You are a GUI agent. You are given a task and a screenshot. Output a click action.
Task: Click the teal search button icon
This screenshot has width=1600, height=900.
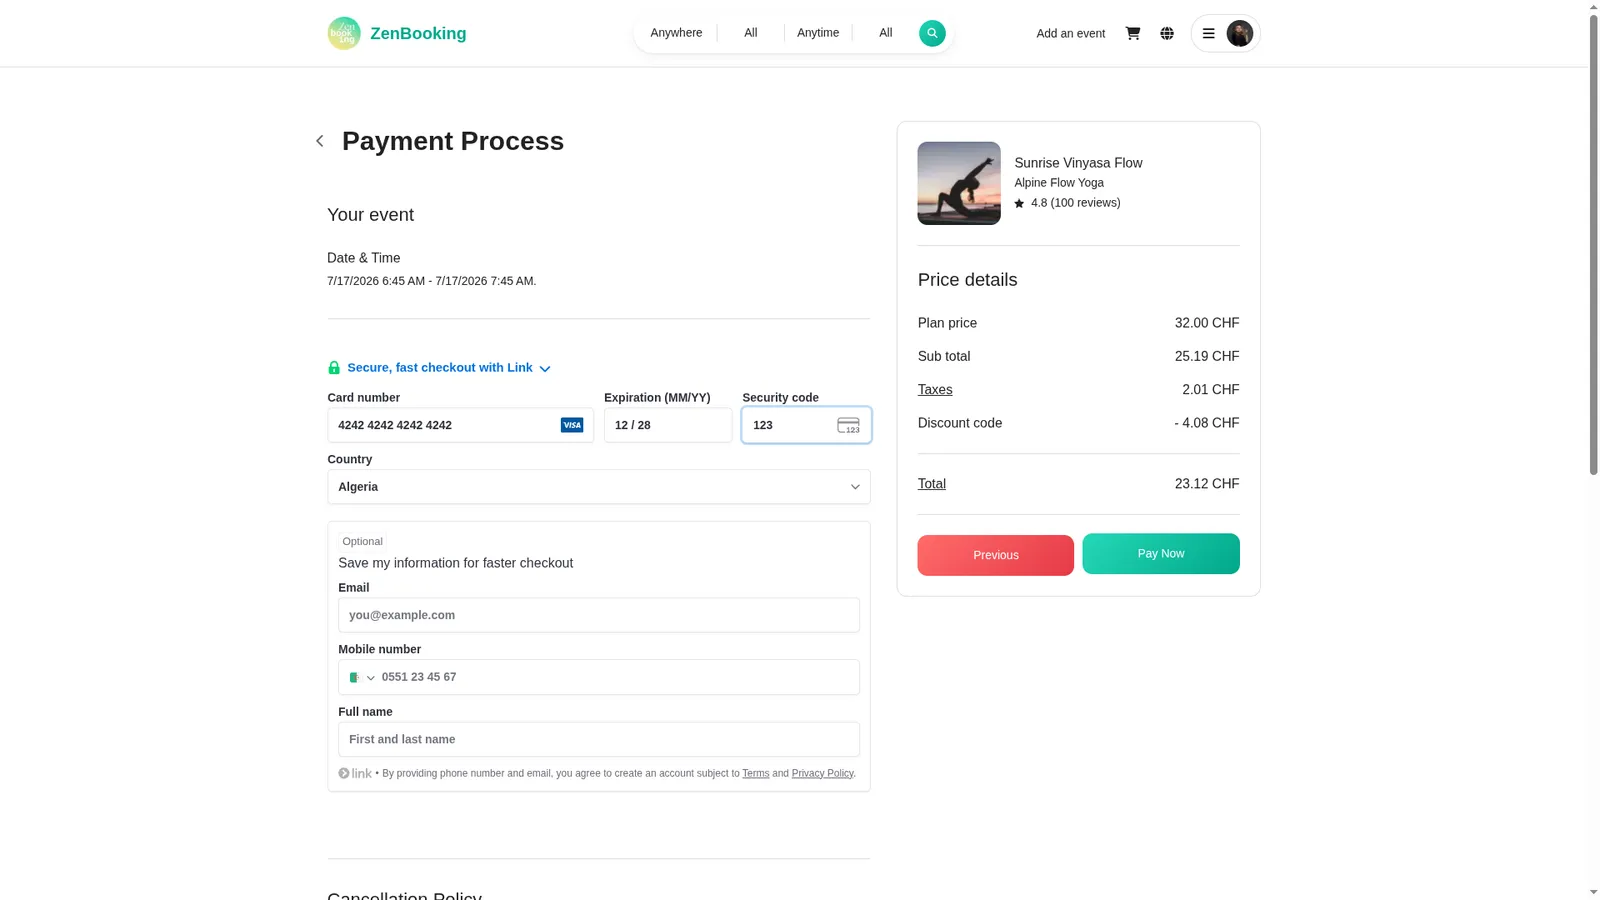click(x=932, y=33)
